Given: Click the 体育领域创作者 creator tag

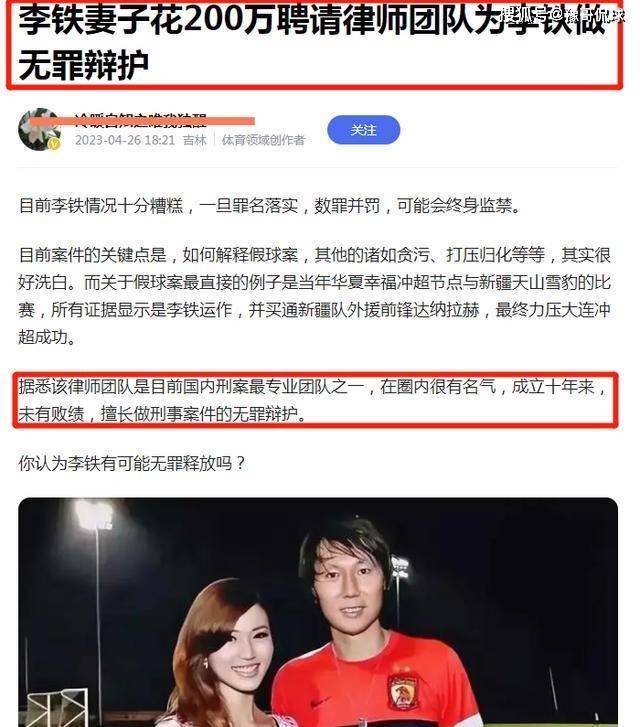Looking at the screenshot, I should click(x=263, y=140).
